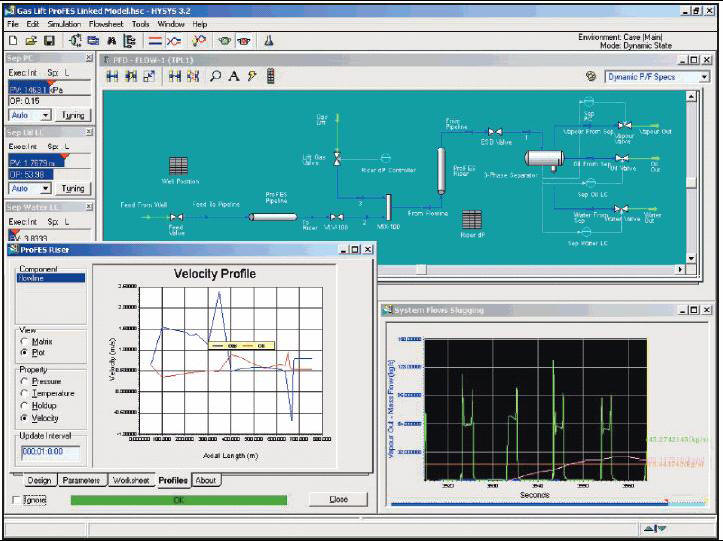Choose the Matrix view radio button
The height and width of the screenshot is (541, 723).
click(24, 342)
